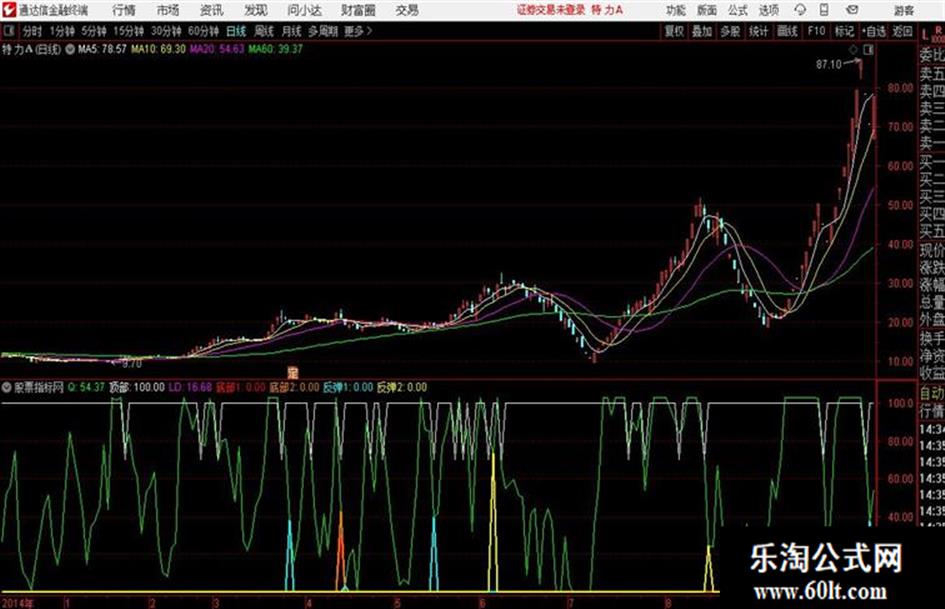
Task: Click the 返回 back button
Action: [x=902, y=31]
